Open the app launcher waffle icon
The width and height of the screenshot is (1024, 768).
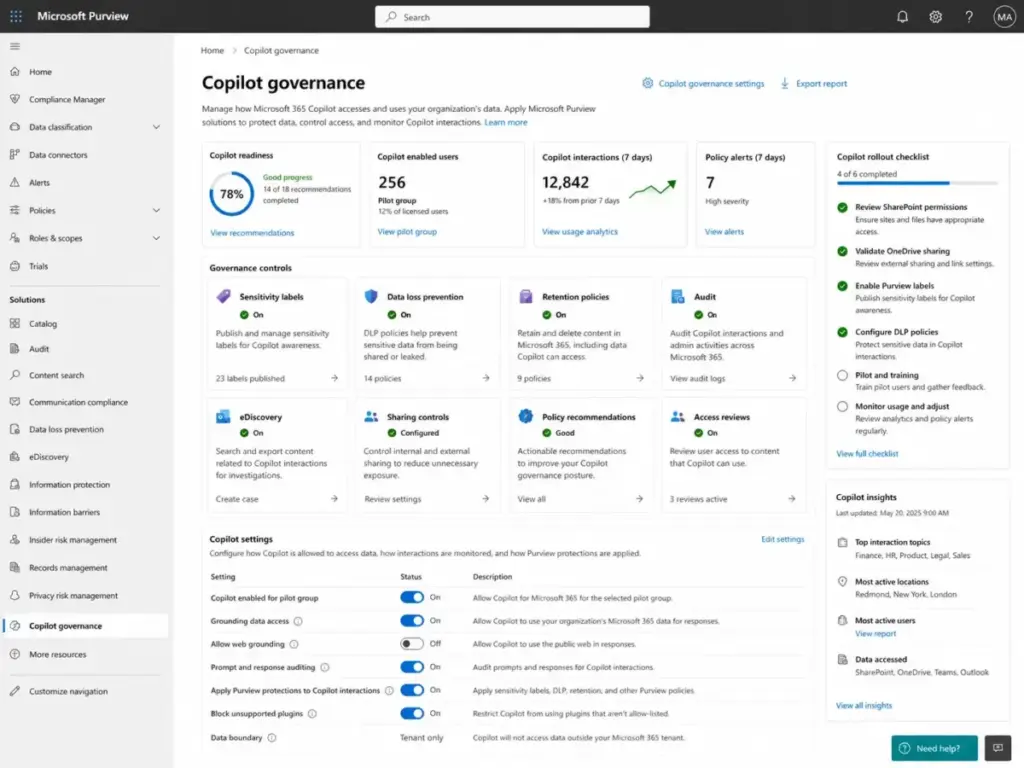point(16,16)
